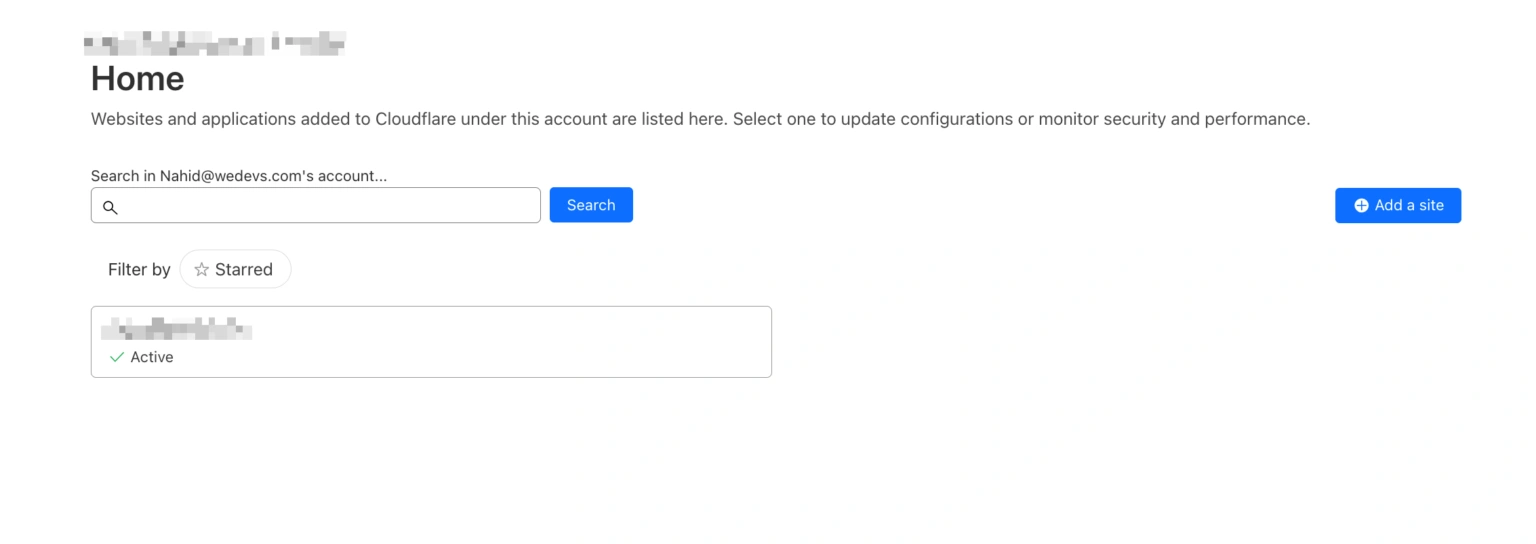Click the "Search in Nahid@wedevs.com's account" label
The height and width of the screenshot is (544, 1536).
[238, 176]
